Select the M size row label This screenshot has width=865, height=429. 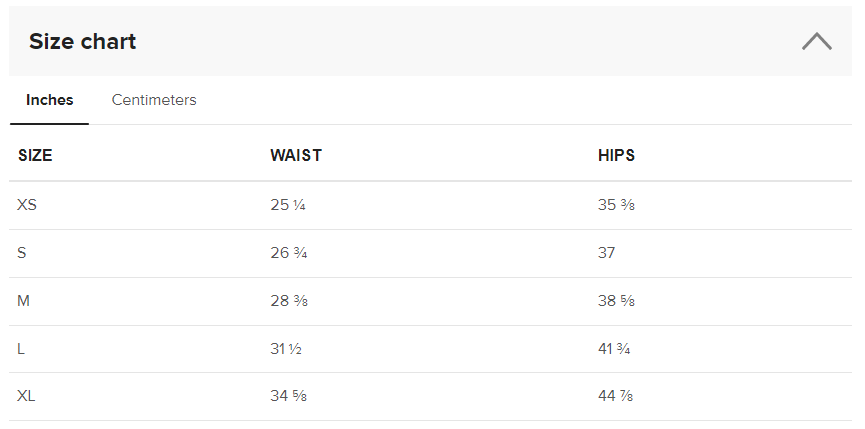click(23, 301)
